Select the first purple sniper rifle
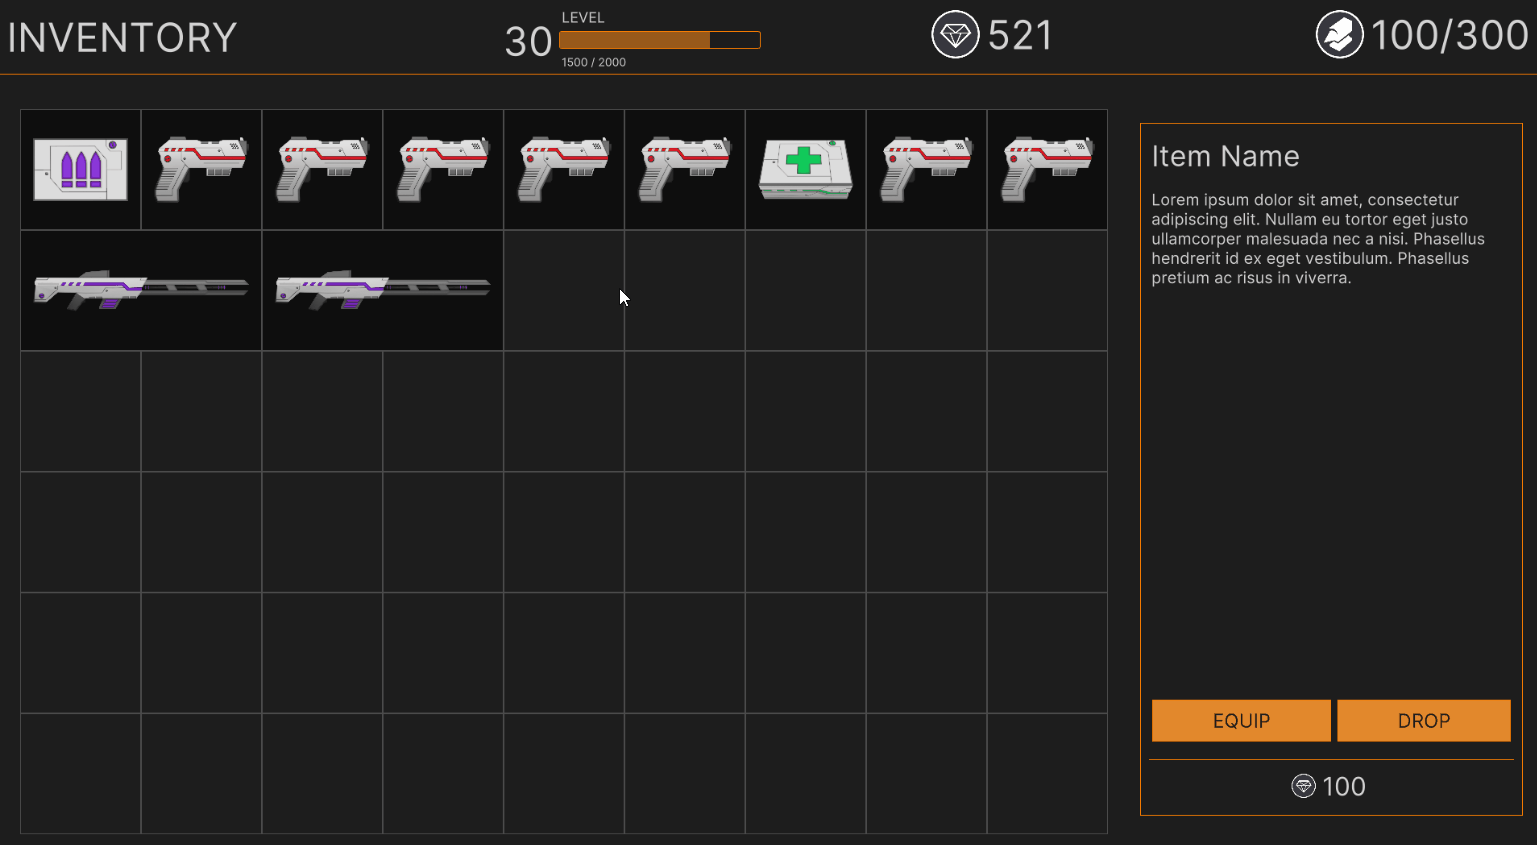 [x=141, y=290]
